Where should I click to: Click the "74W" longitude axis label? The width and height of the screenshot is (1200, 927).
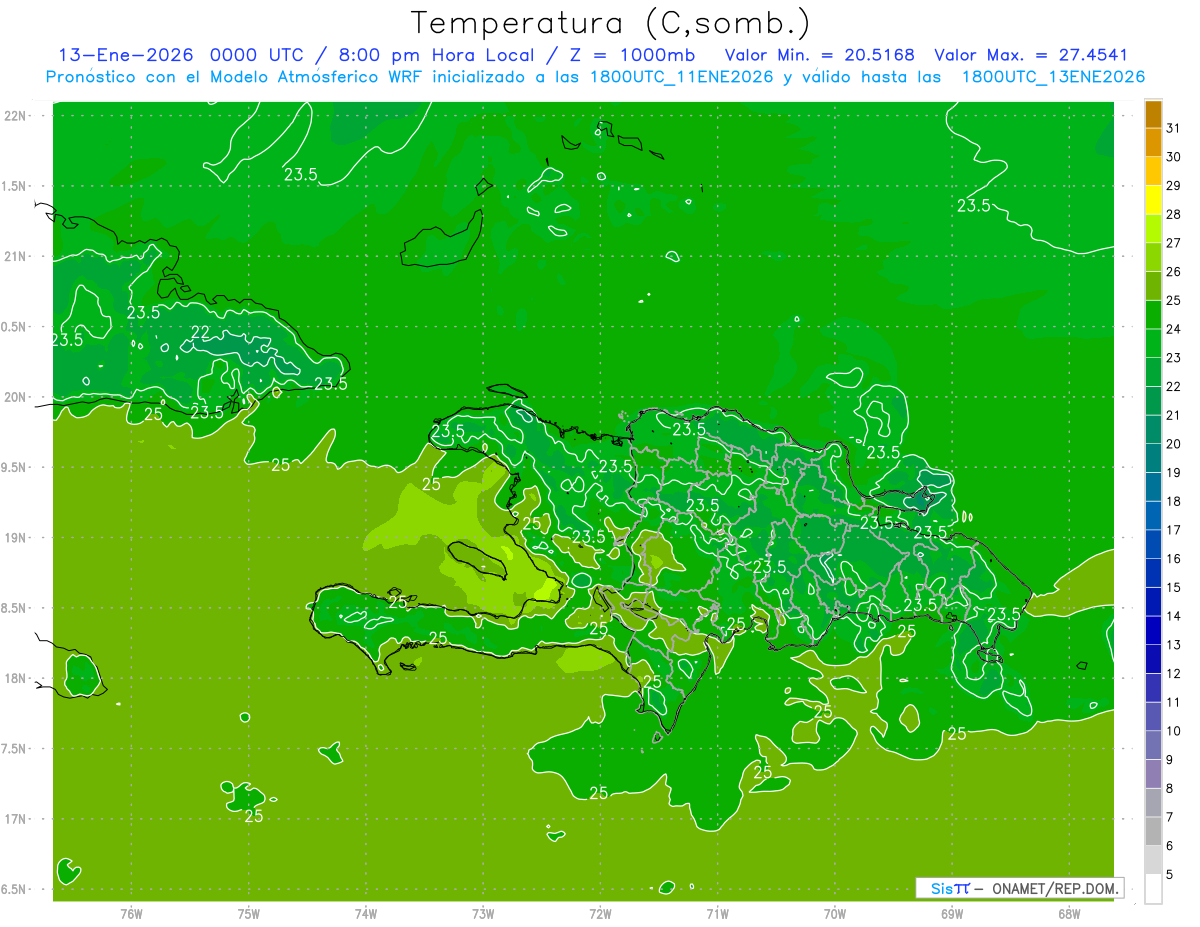tap(366, 913)
